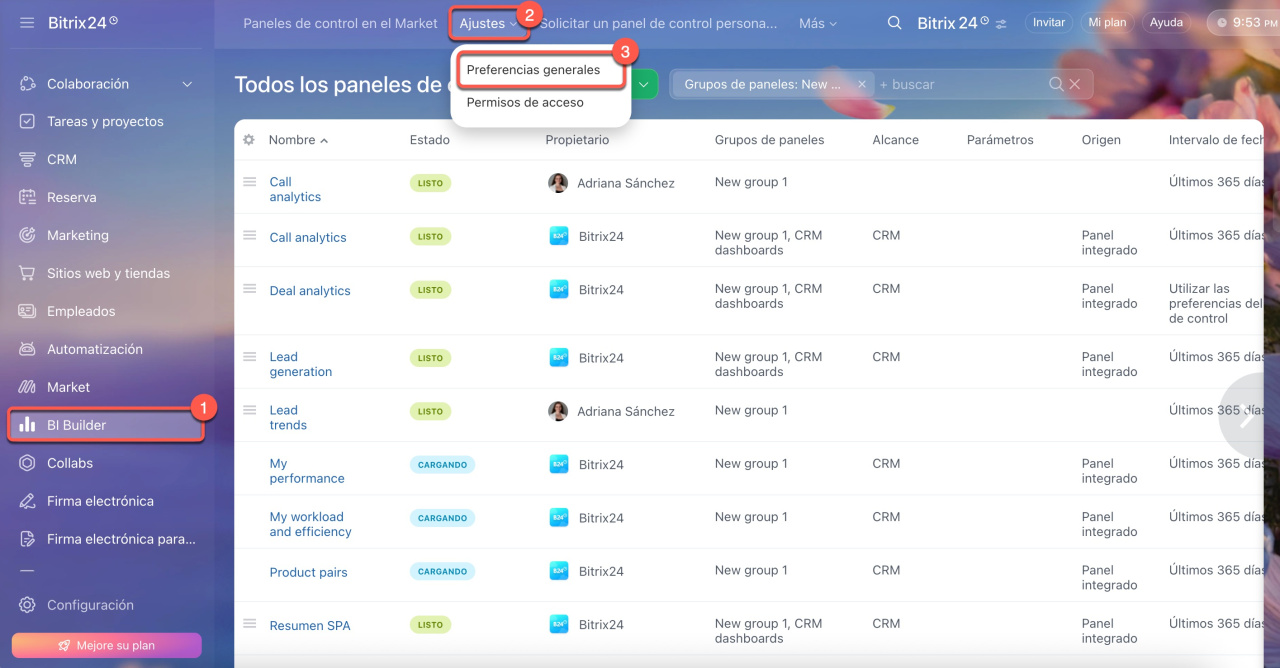
Task: Open the hamburger menu icon beside Bitrix24 logo
Action: click(27, 22)
